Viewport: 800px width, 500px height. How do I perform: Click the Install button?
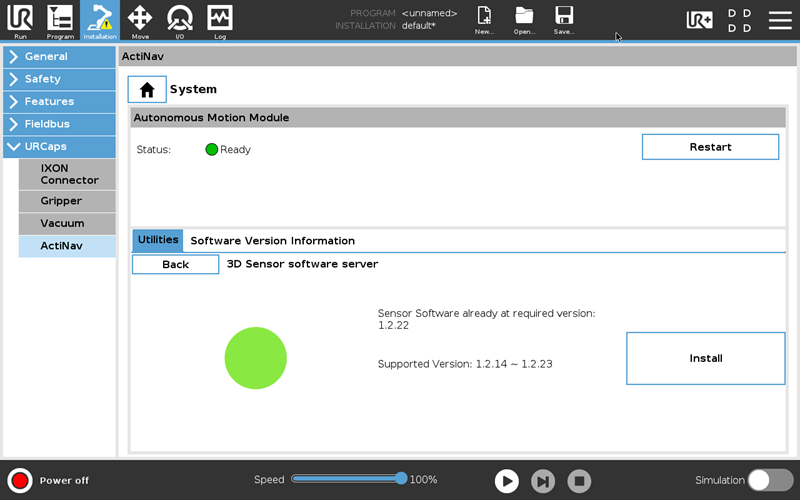coord(706,359)
